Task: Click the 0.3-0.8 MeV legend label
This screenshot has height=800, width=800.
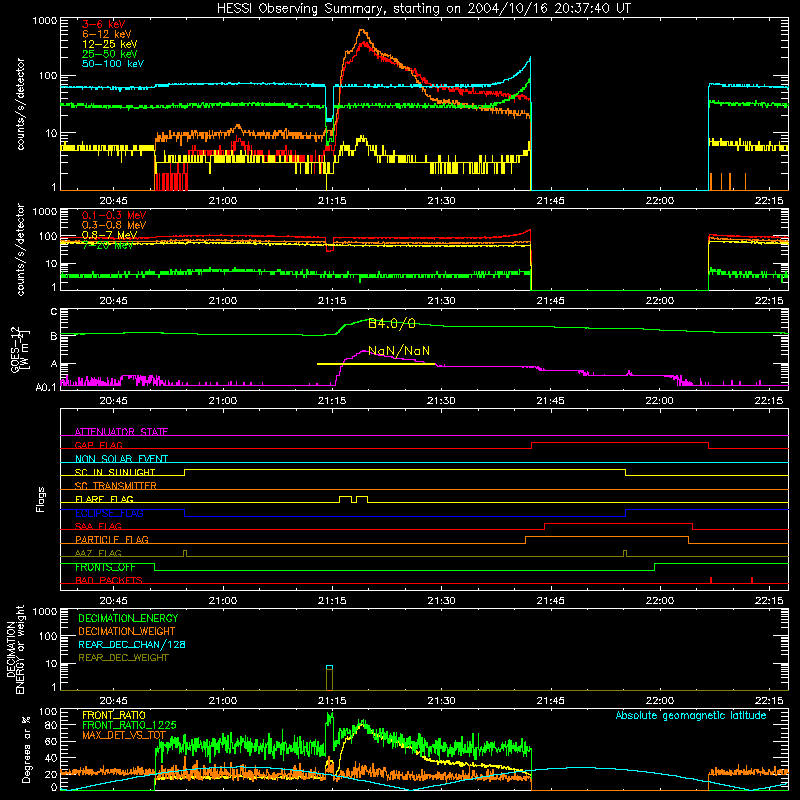Action: click(114, 225)
